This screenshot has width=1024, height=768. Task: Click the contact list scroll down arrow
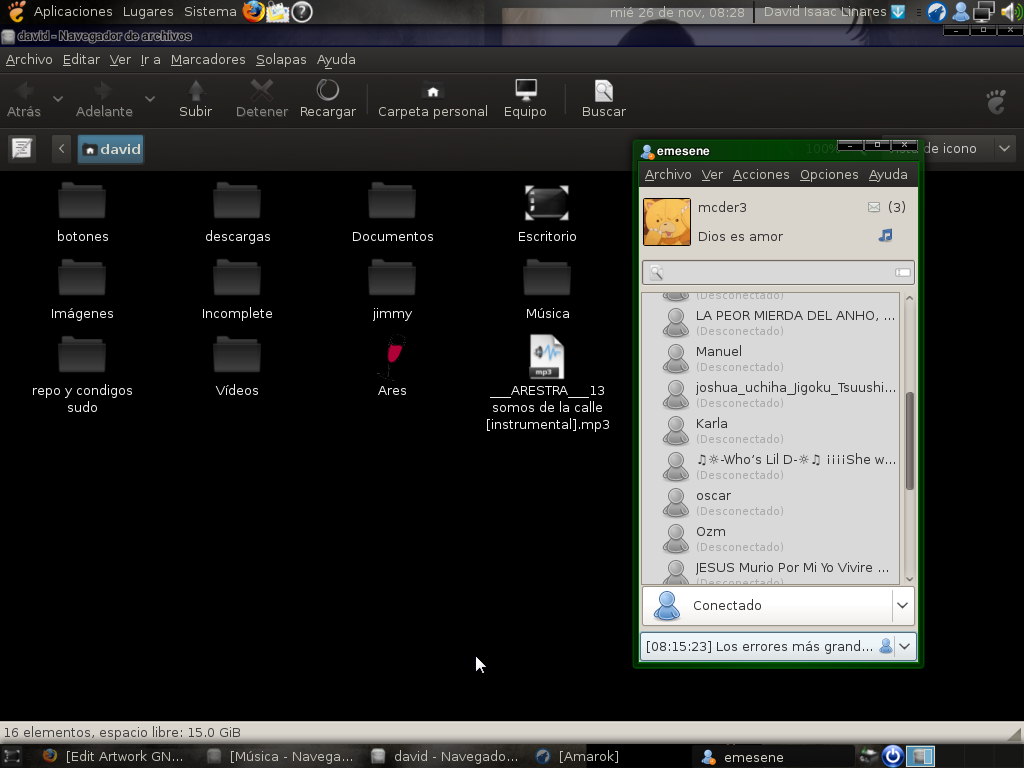coord(909,579)
